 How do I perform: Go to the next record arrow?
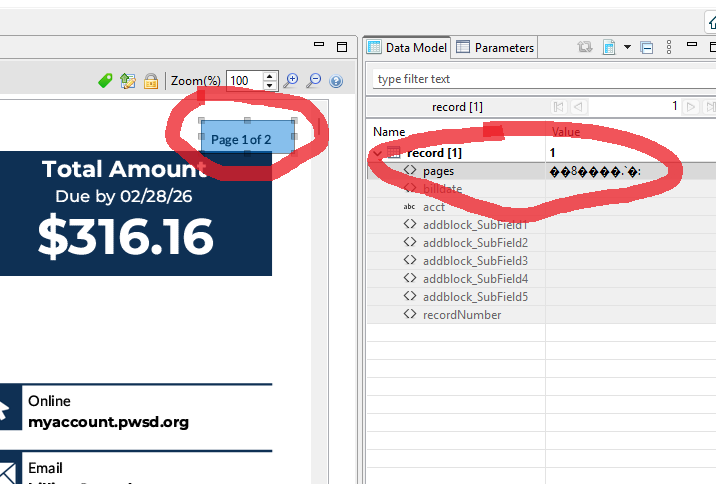click(690, 107)
